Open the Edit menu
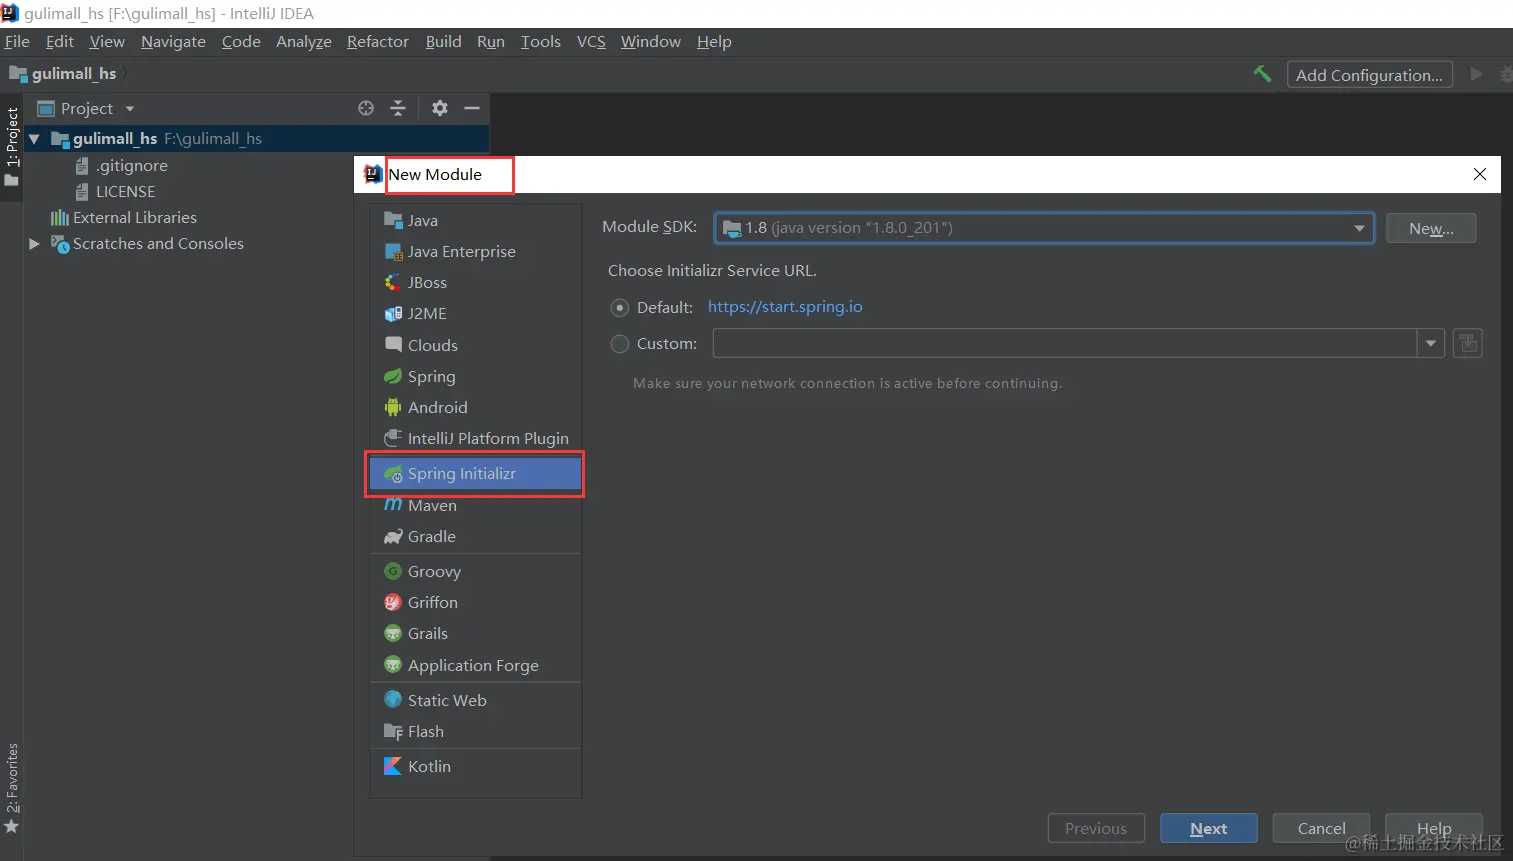The height and width of the screenshot is (861, 1513). click(60, 42)
